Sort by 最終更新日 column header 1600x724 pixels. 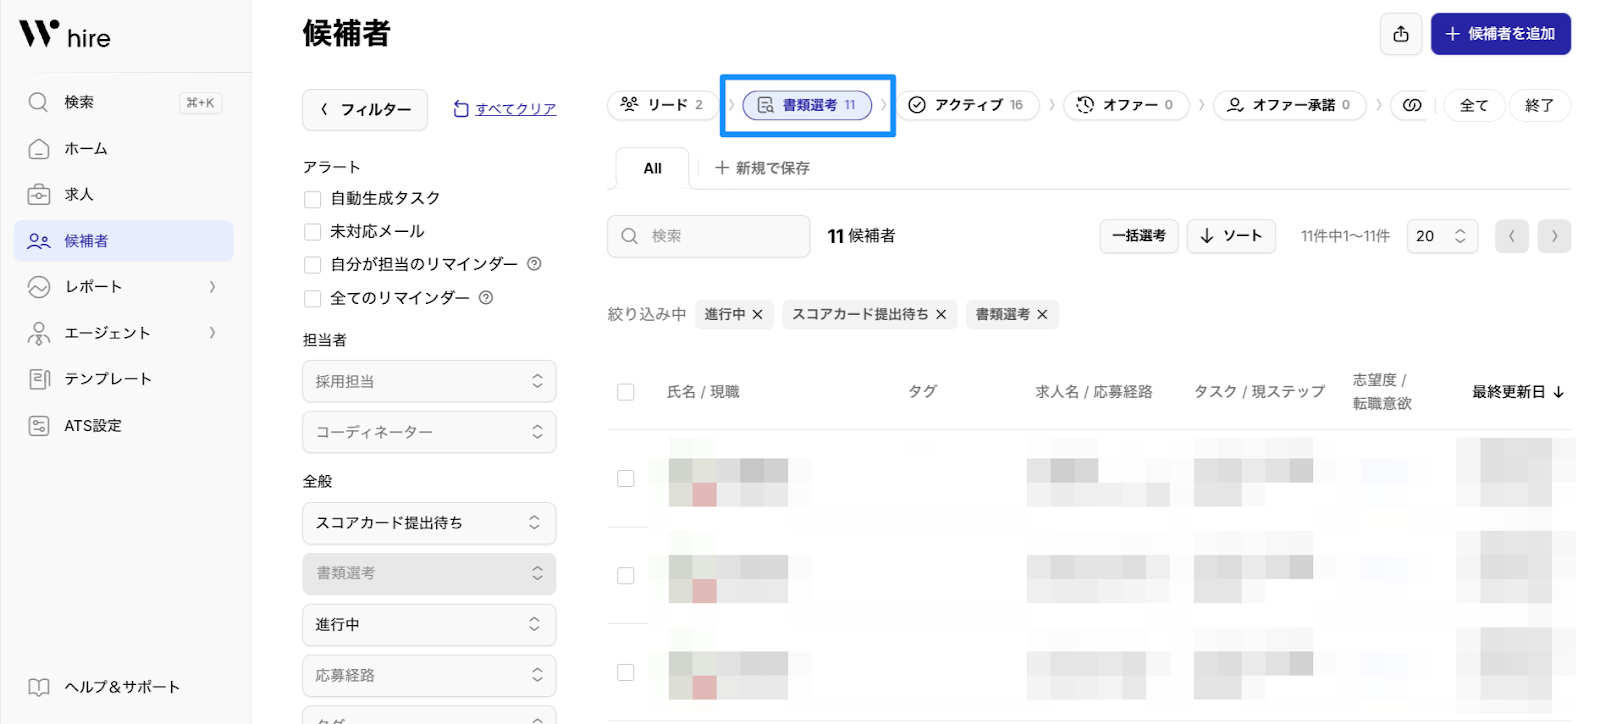click(x=1517, y=392)
